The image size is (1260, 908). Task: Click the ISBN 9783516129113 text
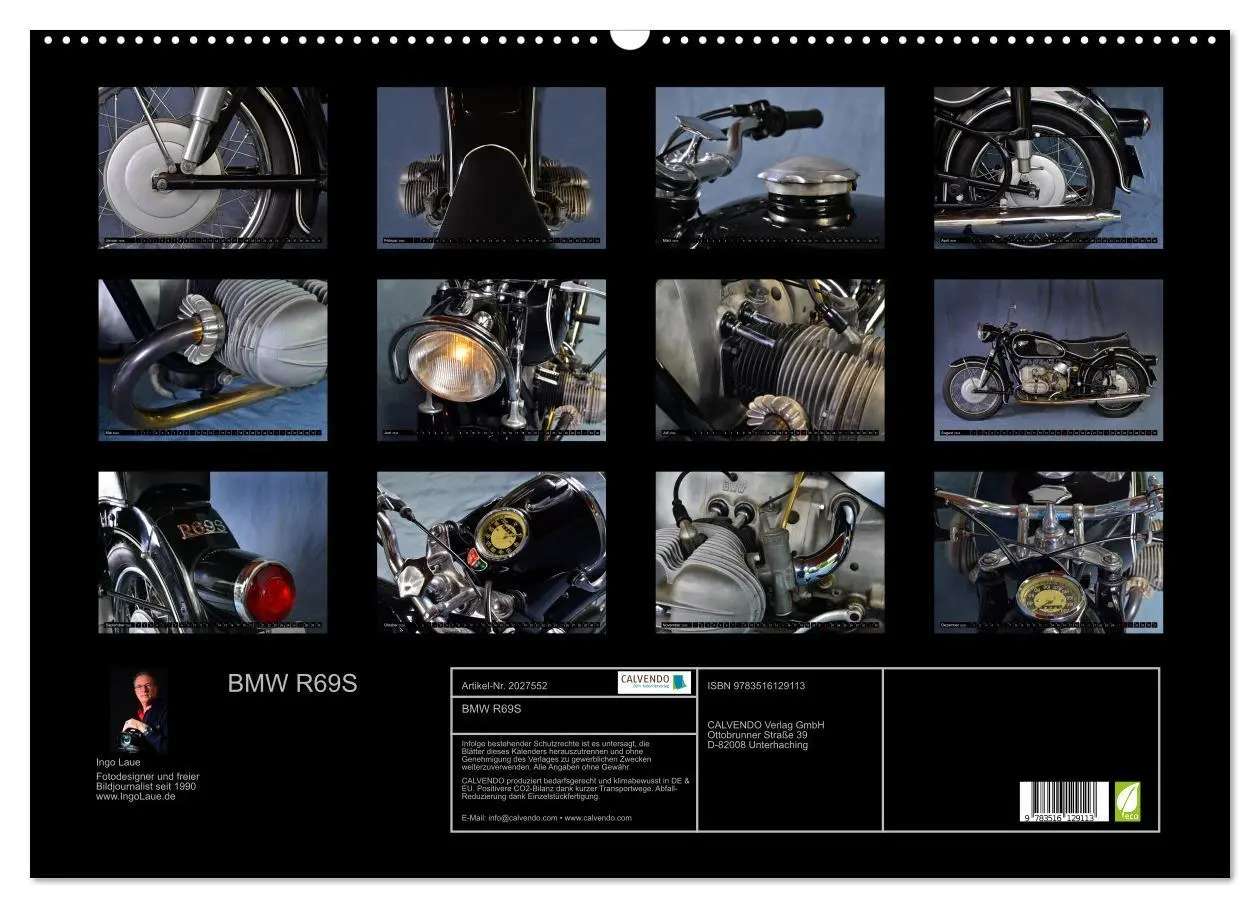(756, 686)
